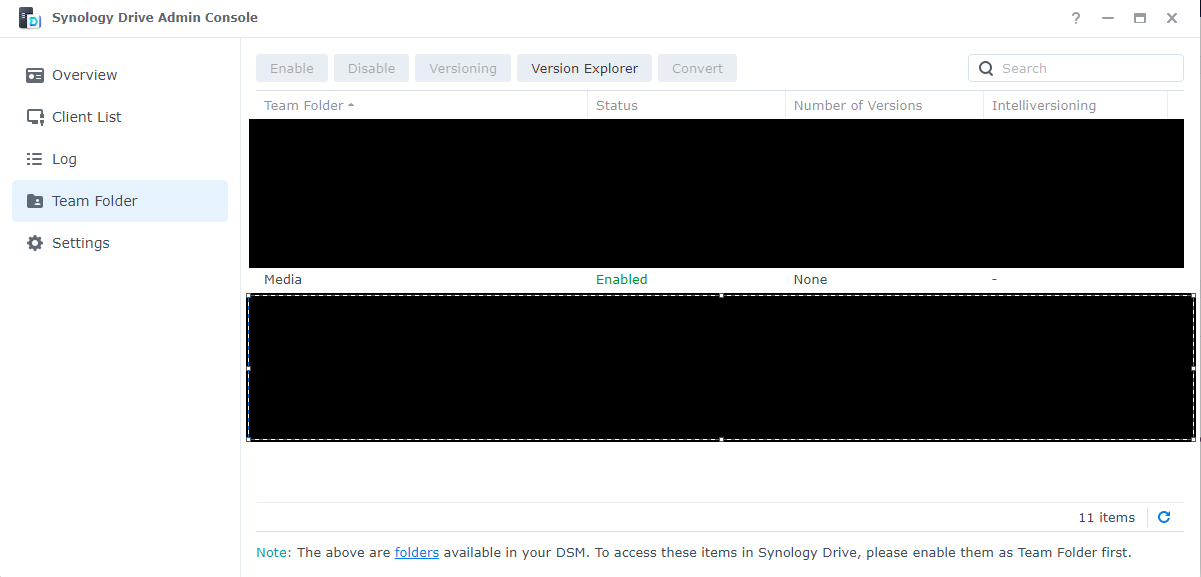The width and height of the screenshot is (1201, 577).
Task: Click the Enable button in the toolbar
Action: click(291, 67)
